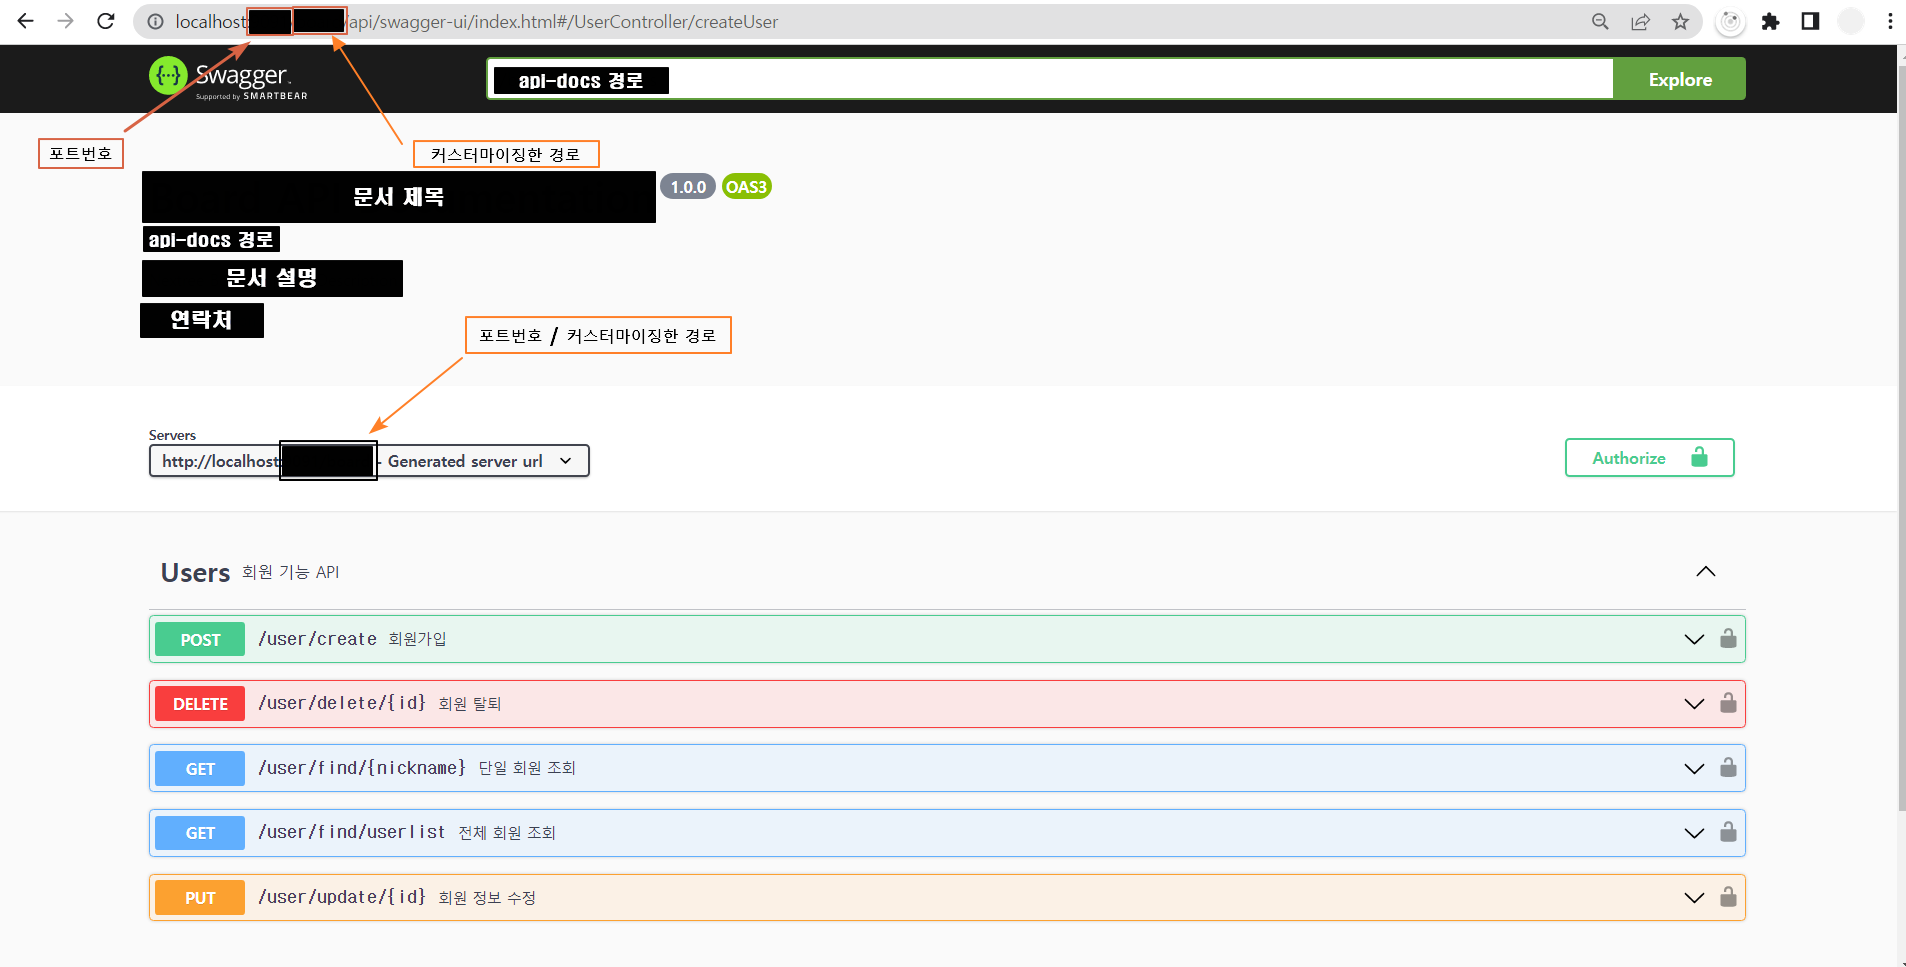Open the Chrome three-dot menu
This screenshot has width=1906, height=967.
(x=1890, y=21)
